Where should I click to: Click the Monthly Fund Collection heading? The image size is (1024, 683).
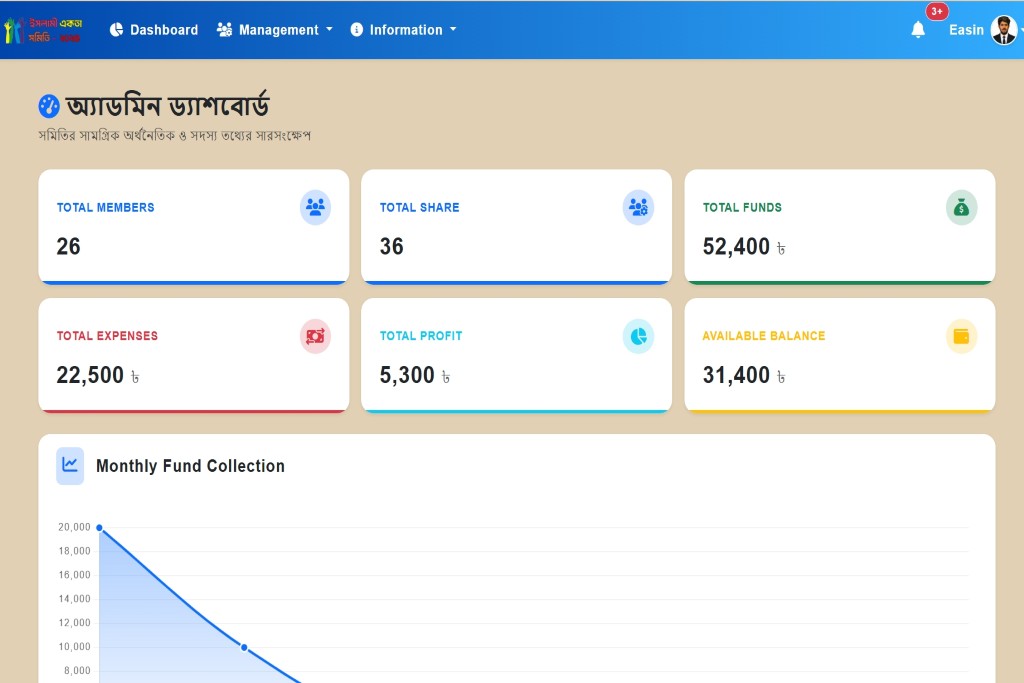click(191, 466)
